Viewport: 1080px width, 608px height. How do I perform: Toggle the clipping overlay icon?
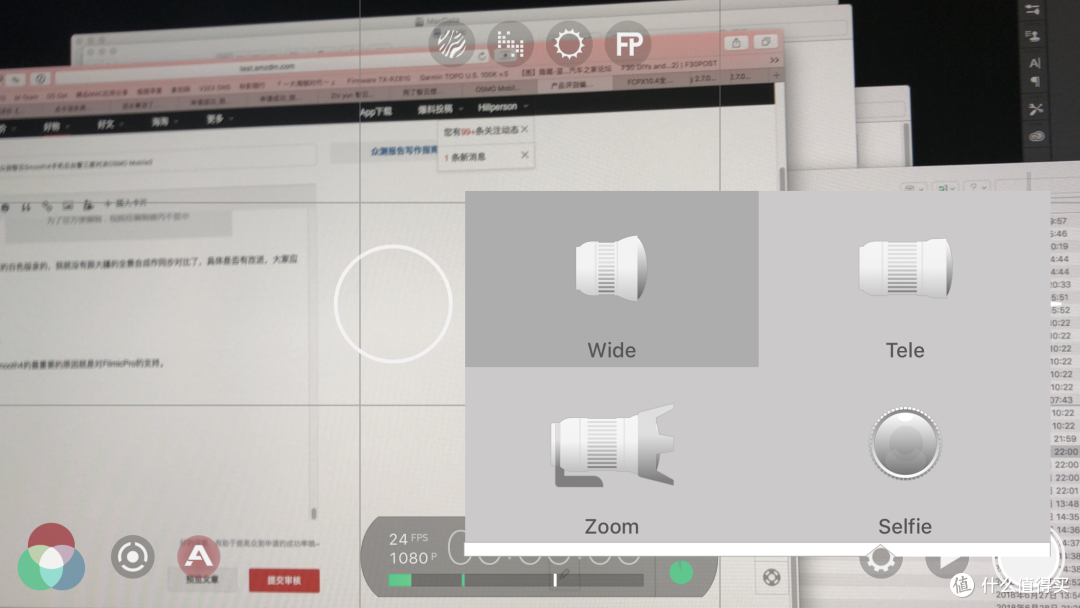pyautogui.click(x=510, y=44)
